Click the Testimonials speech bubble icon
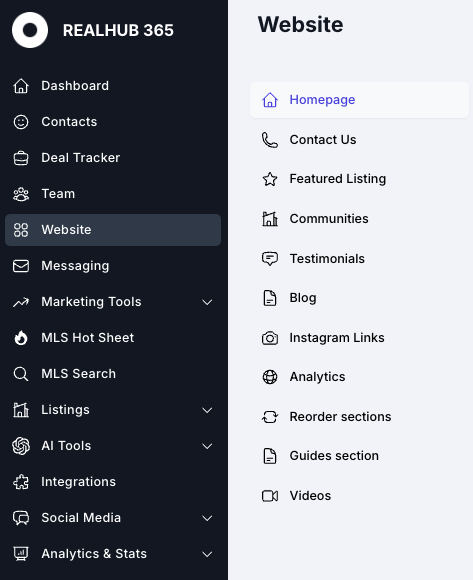This screenshot has height=580, width=473. pyautogui.click(x=270, y=259)
